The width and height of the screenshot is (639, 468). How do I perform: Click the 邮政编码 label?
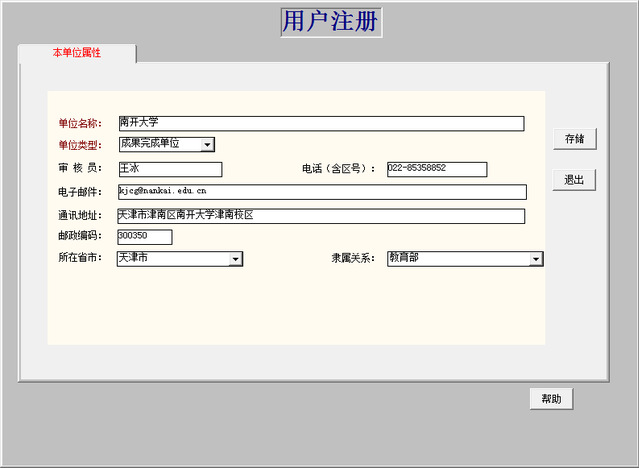(x=80, y=235)
